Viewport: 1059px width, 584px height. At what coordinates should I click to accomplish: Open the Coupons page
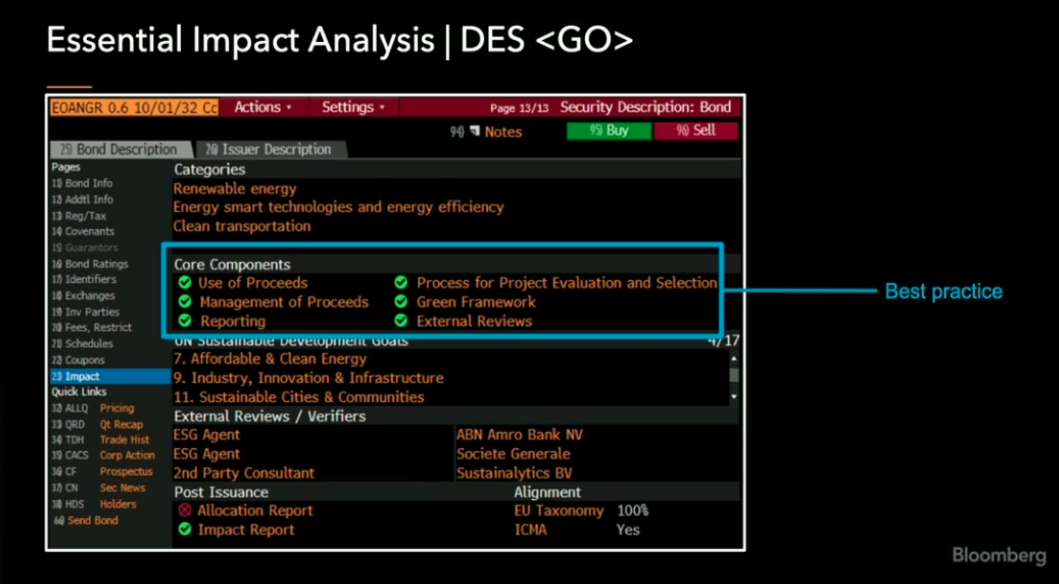[x=78, y=361]
